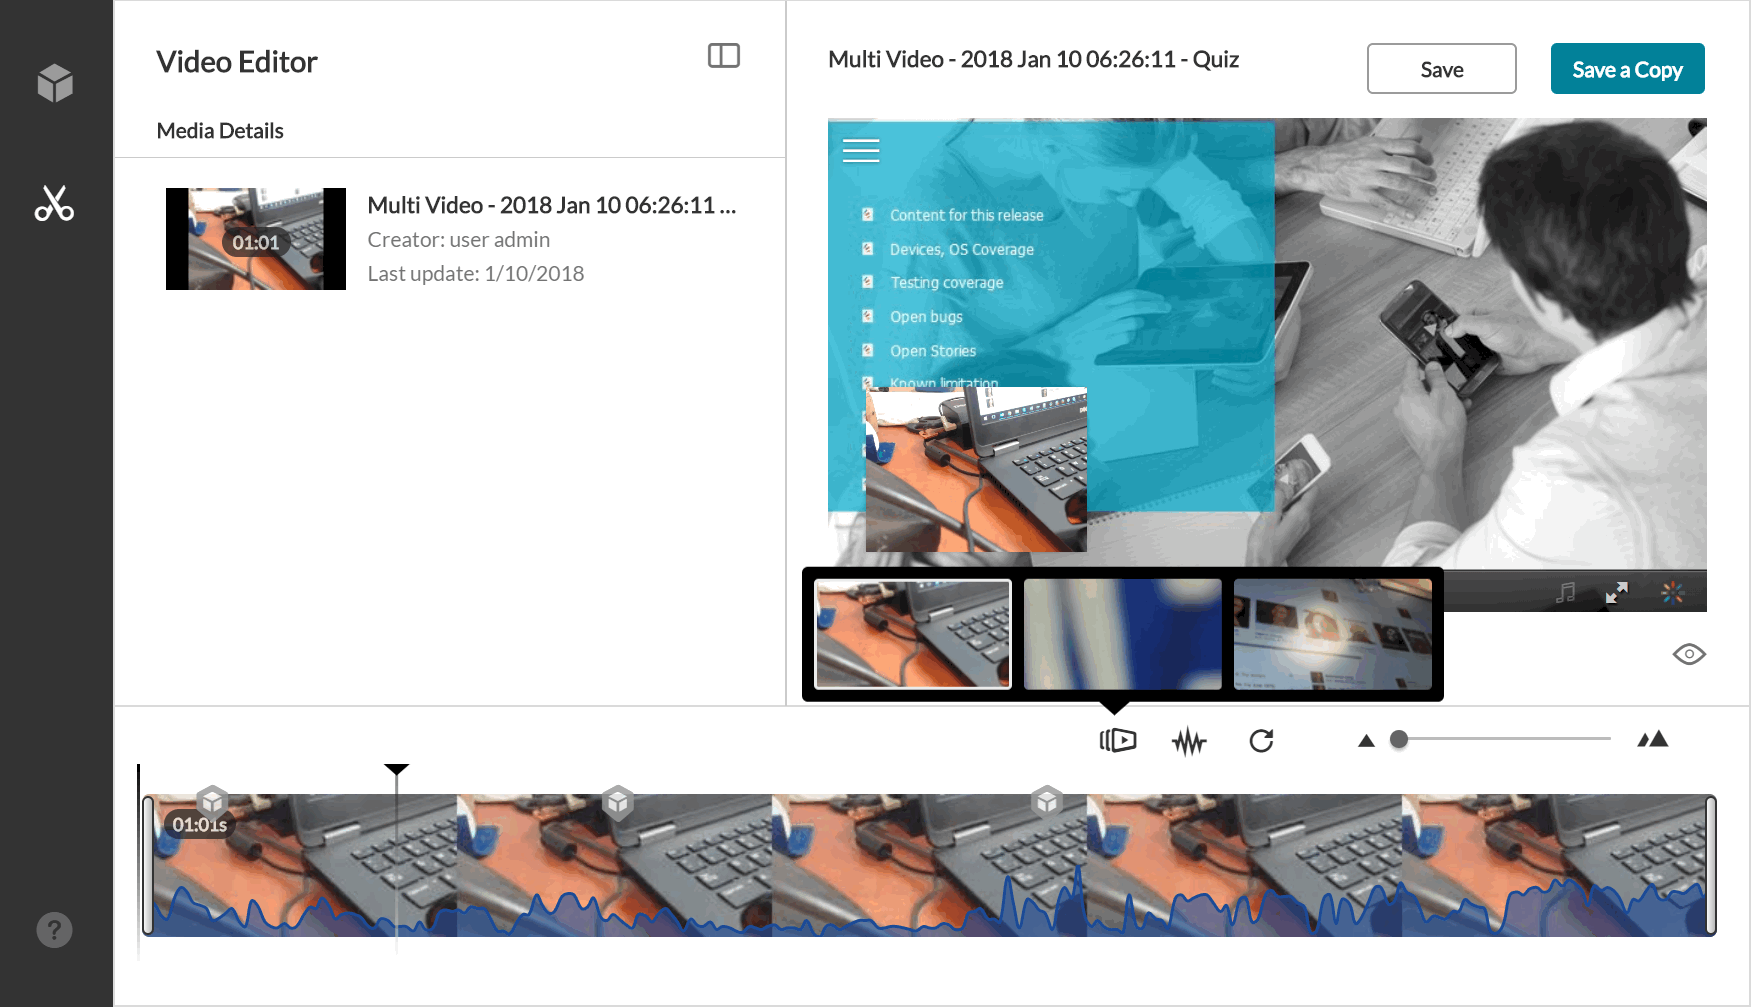Click the Save a Copy button
The width and height of the screenshot is (1752, 1008).
[1628, 69]
